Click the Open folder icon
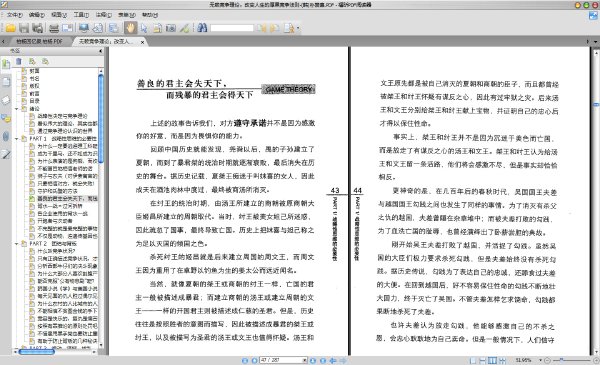Image resolution: width=600 pixels, height=365 pixels. pos(11,28)
